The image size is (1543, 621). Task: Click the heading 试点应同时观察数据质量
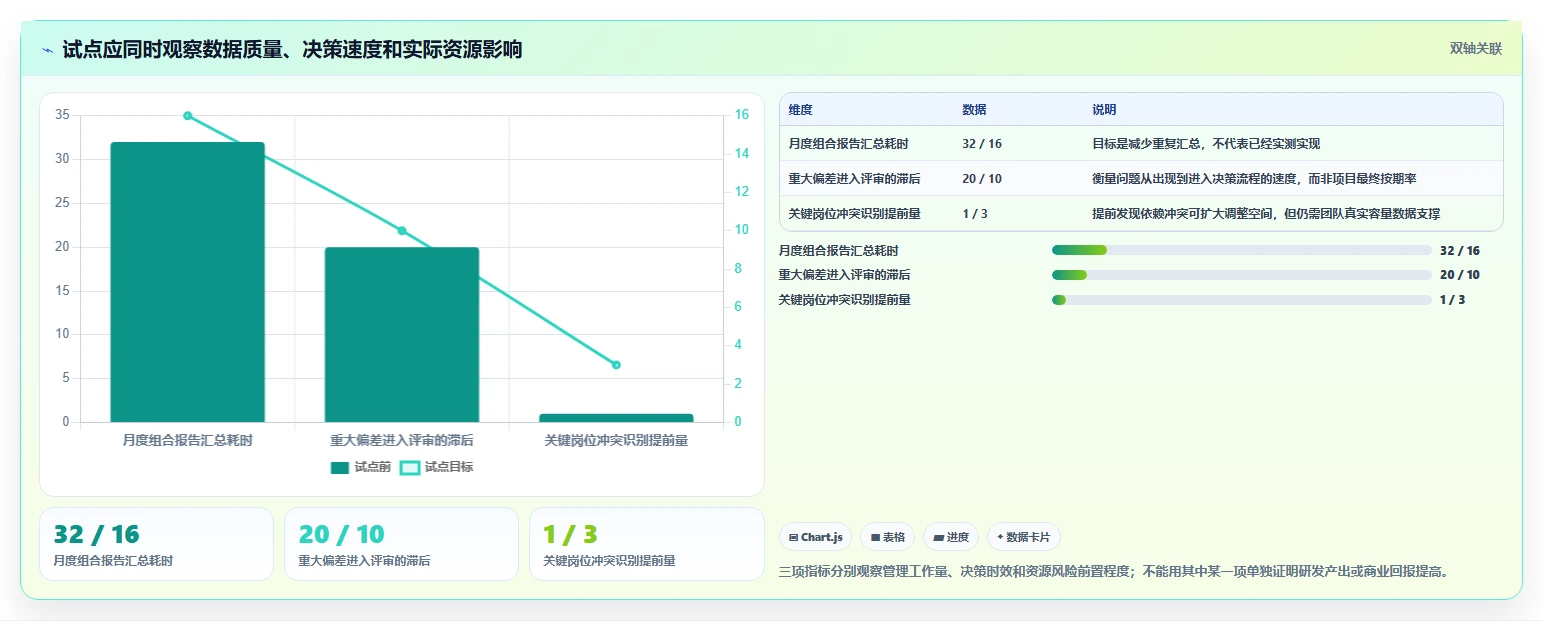pyautogui.click(x=292, y=50)
